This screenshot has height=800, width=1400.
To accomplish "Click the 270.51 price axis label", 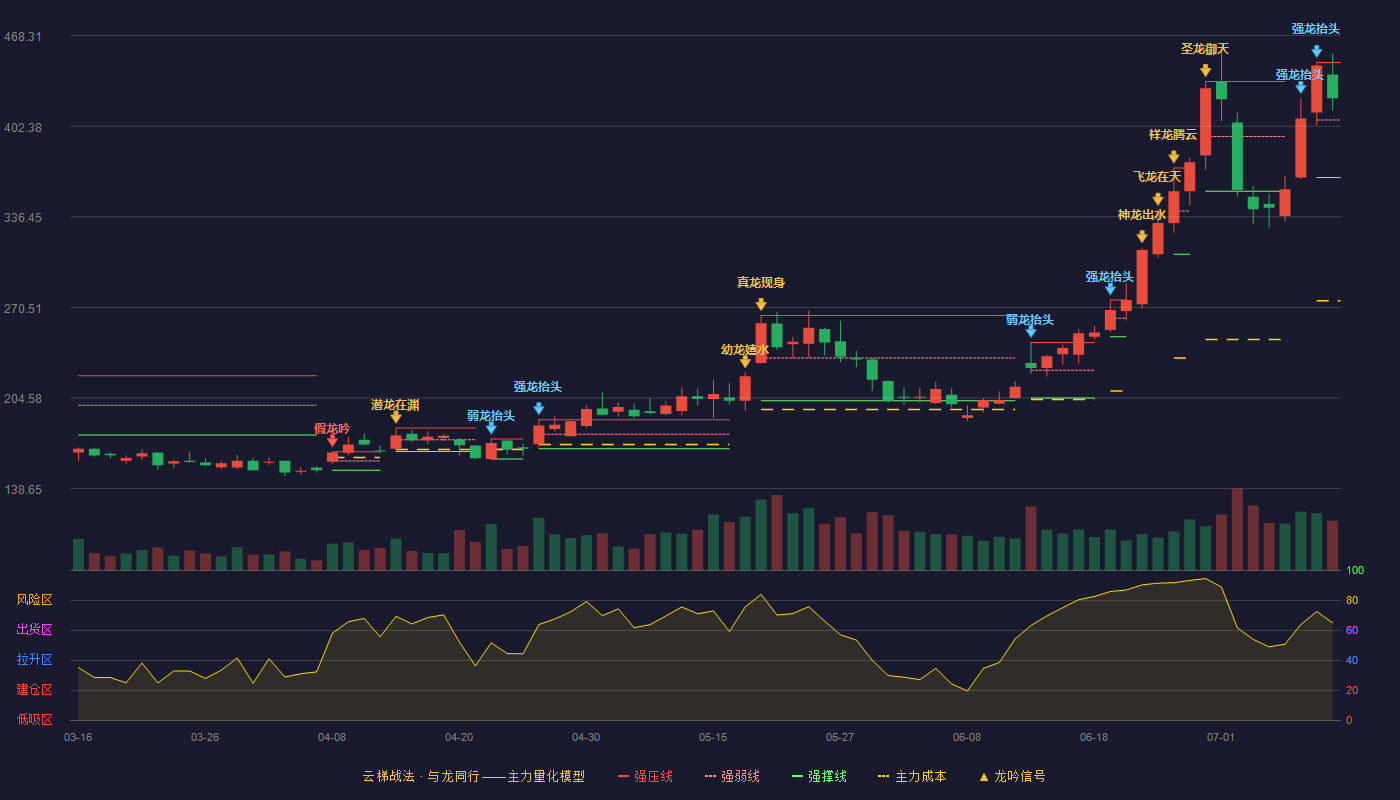I will (x=23, y=309).
